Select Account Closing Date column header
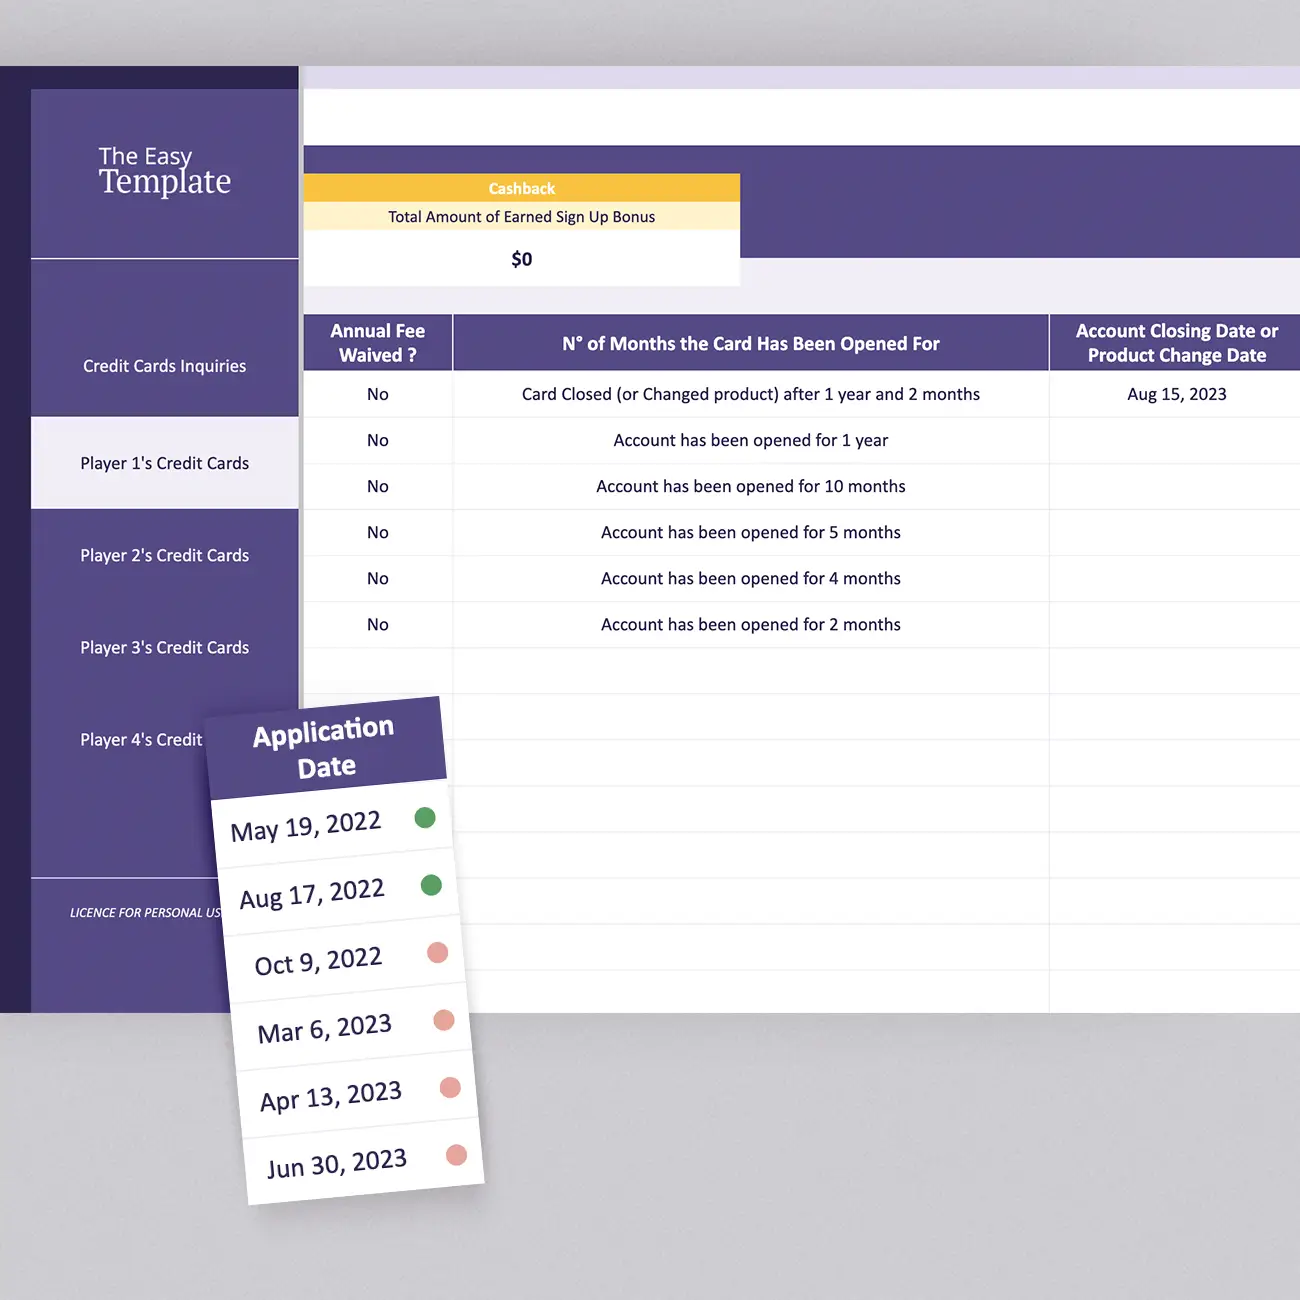 [1176, 343]
